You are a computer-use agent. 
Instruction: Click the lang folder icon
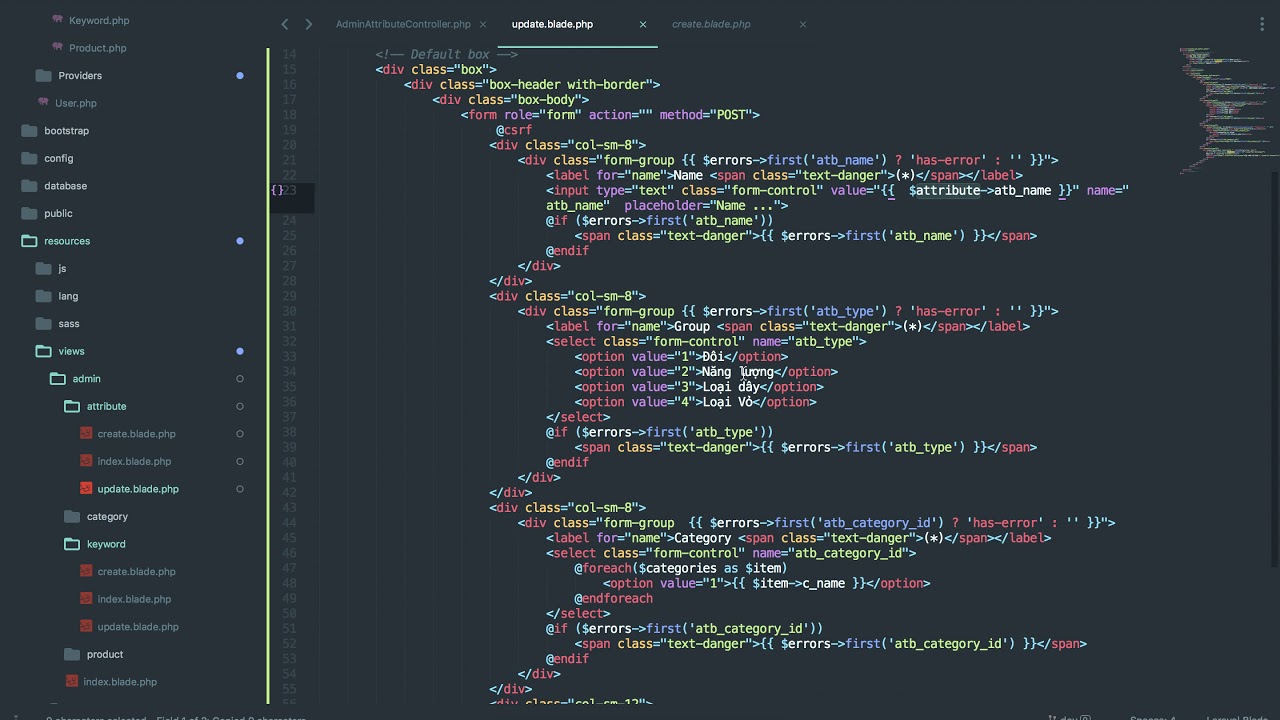point(42,296)
